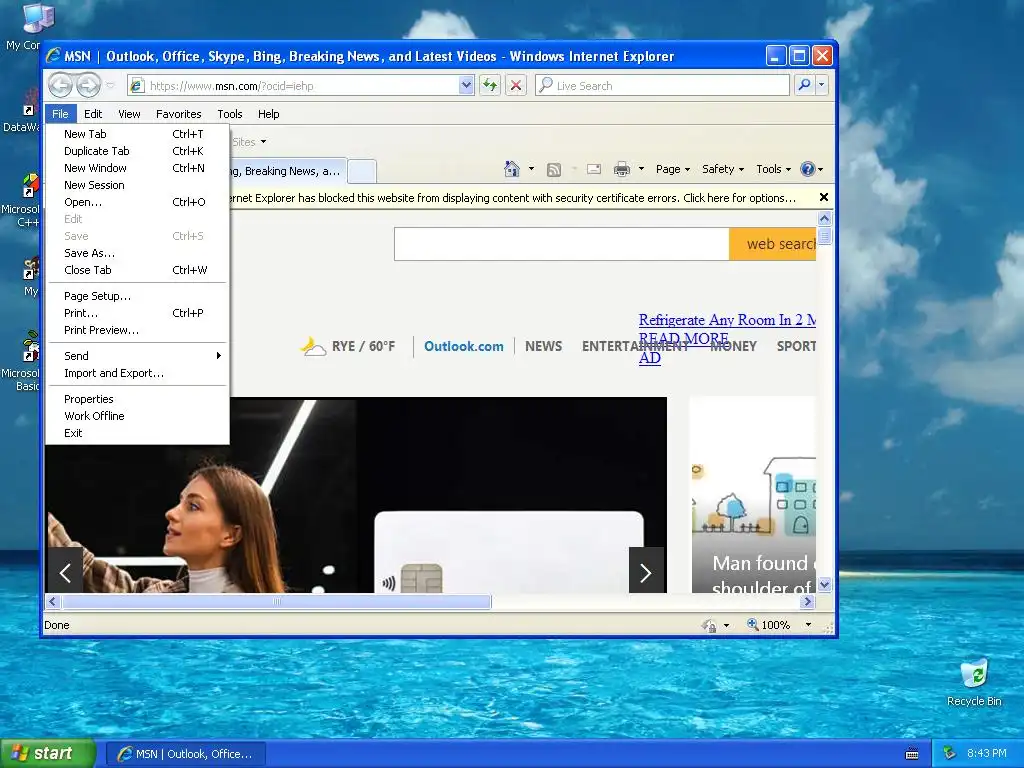Click the keyboard icon in system tray
The image size is (1024, 768).
coord(912,754)
